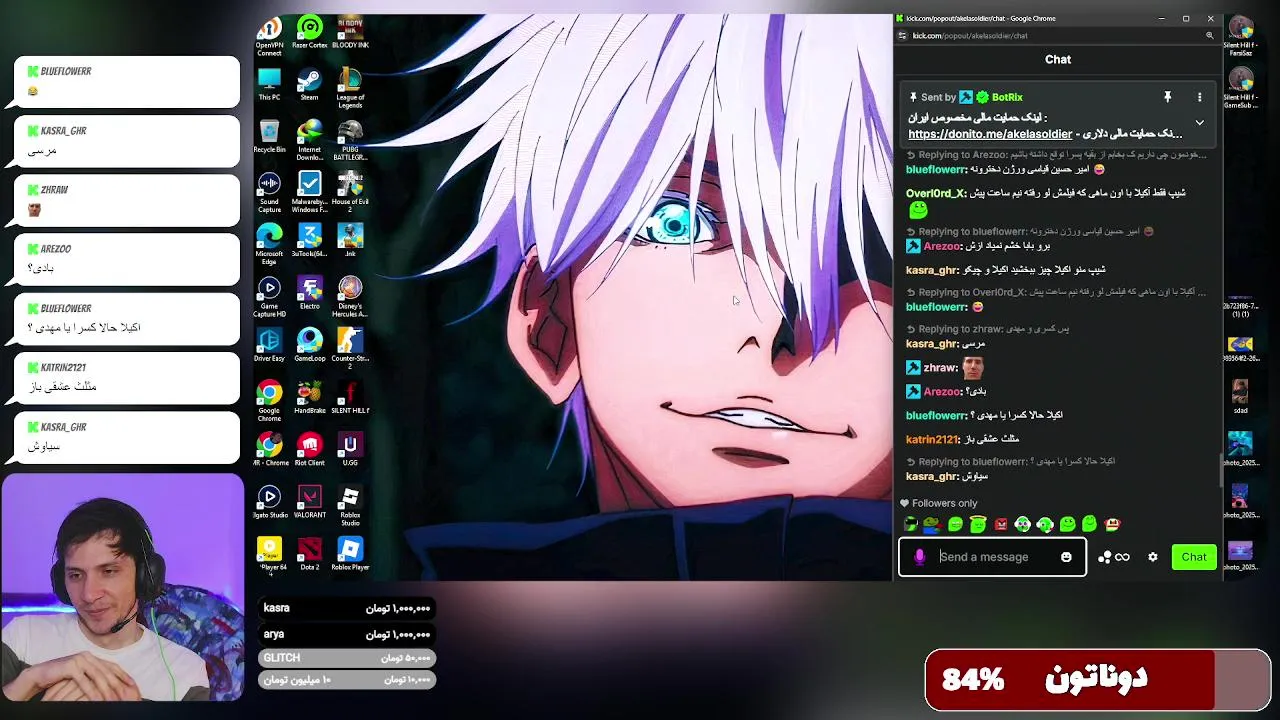Focus the 'Send a message' input field
Viewport: 1280px width, 720px height.
(993, 557)
